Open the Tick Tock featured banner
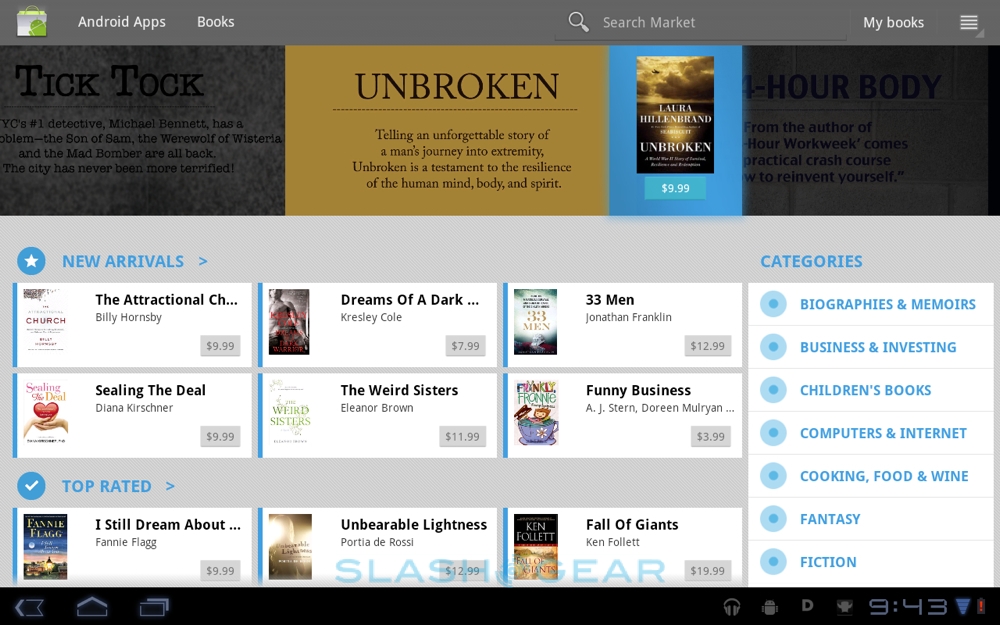 142,130
